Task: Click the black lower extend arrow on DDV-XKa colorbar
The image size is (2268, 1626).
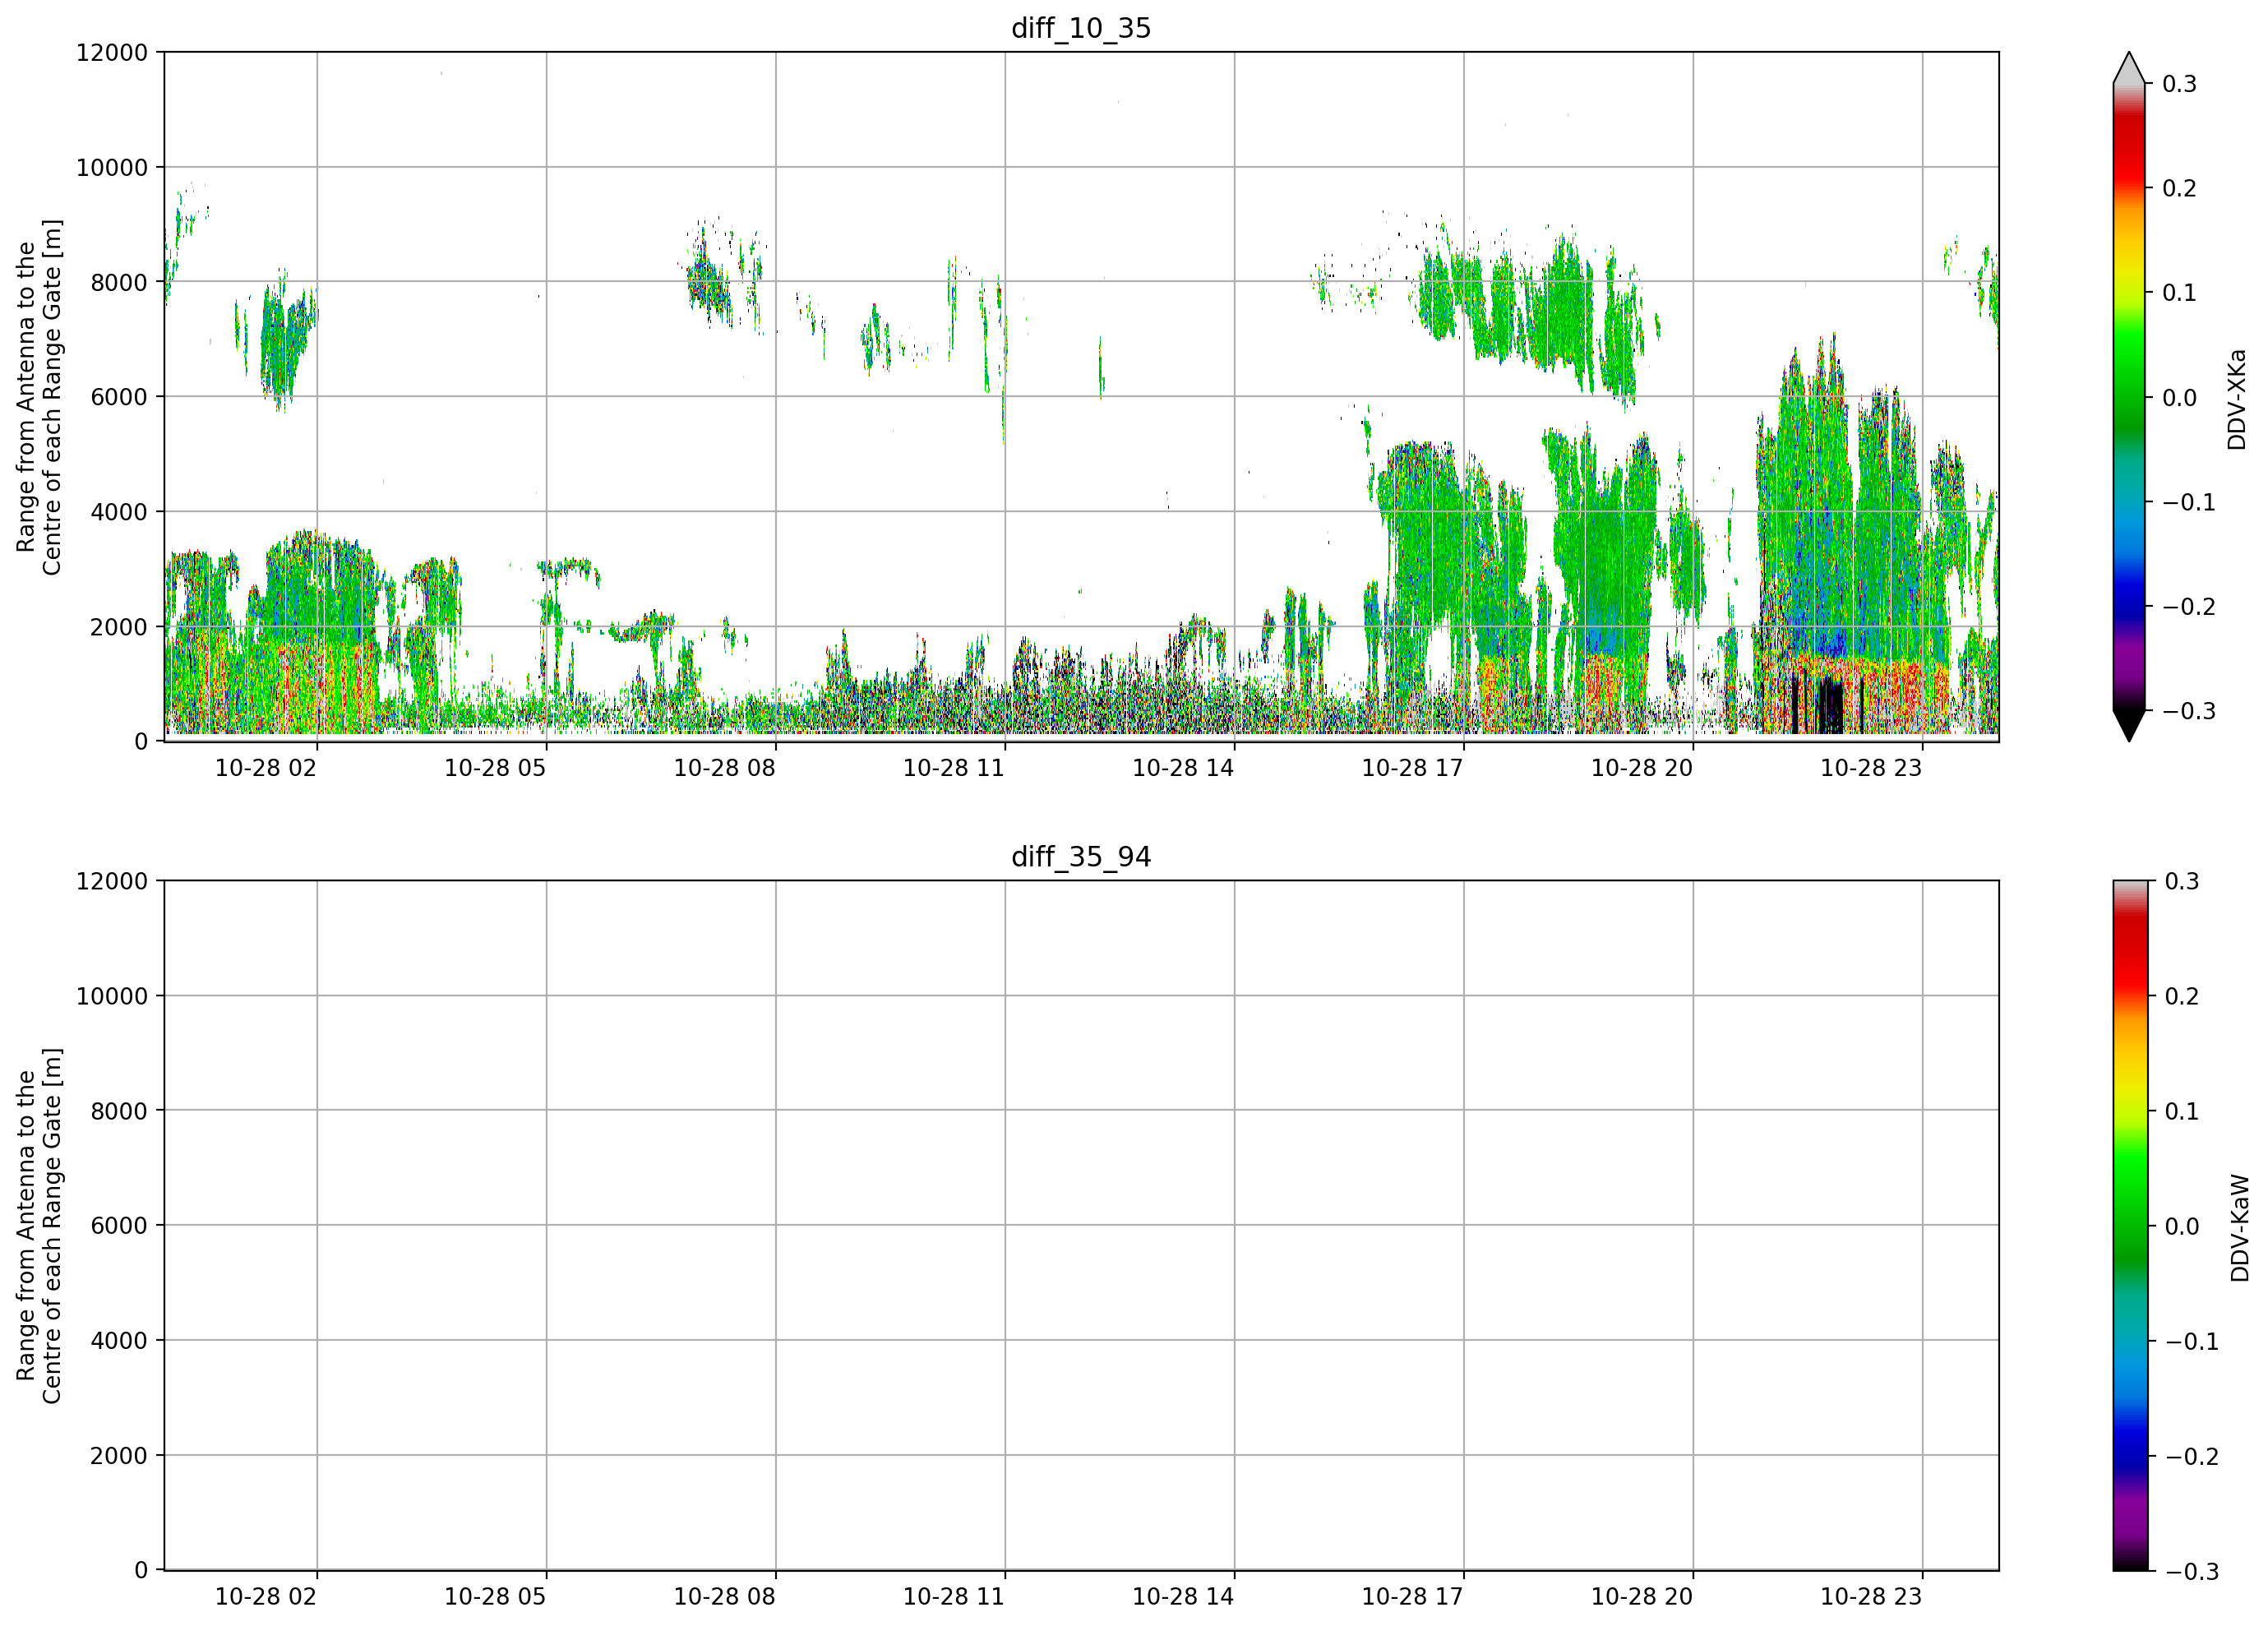Action: click(x=2129, y=726)
